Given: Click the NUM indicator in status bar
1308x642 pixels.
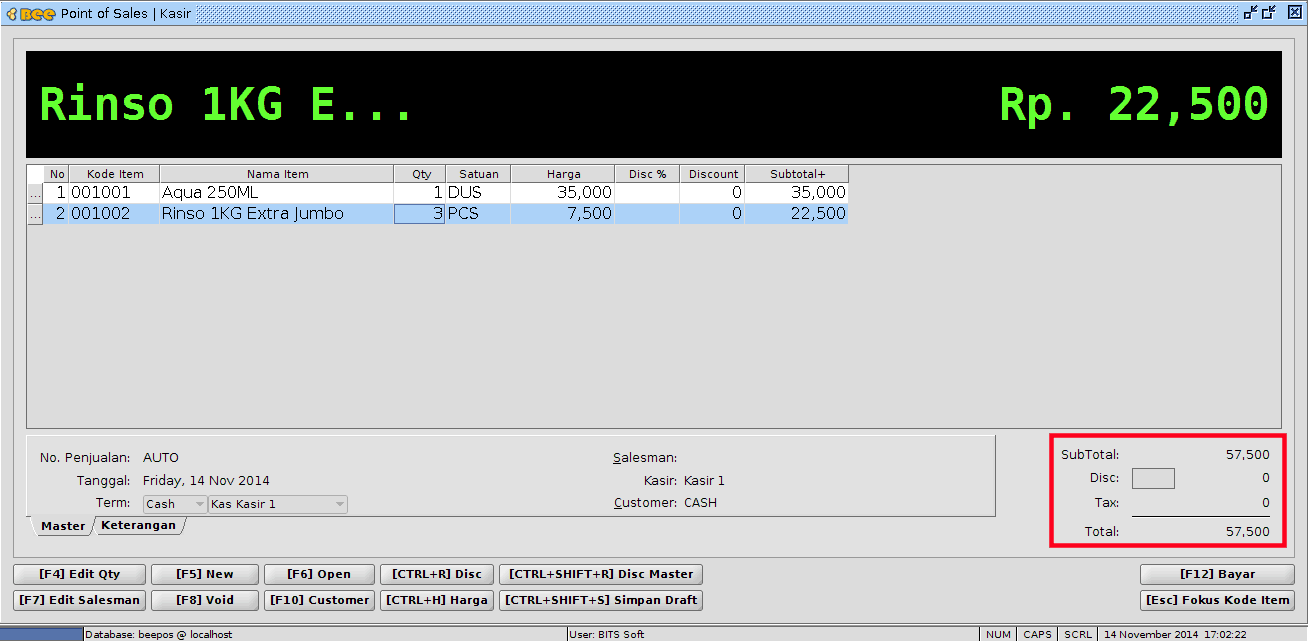Looking at the screenshot, I should [x=998, y=635].
